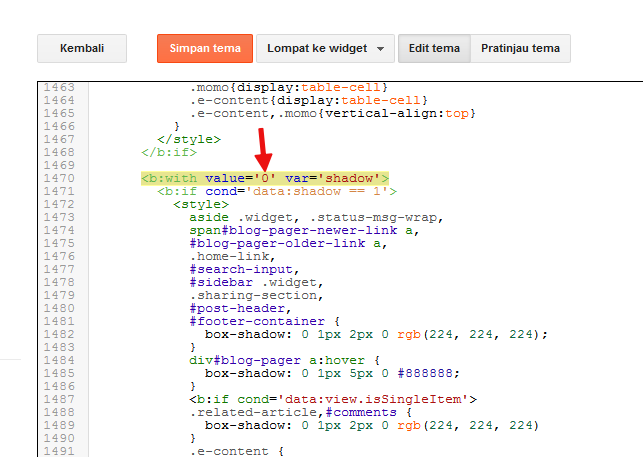
Task: Open the Lompat ke widget dropdown
Action: point(325,48)
